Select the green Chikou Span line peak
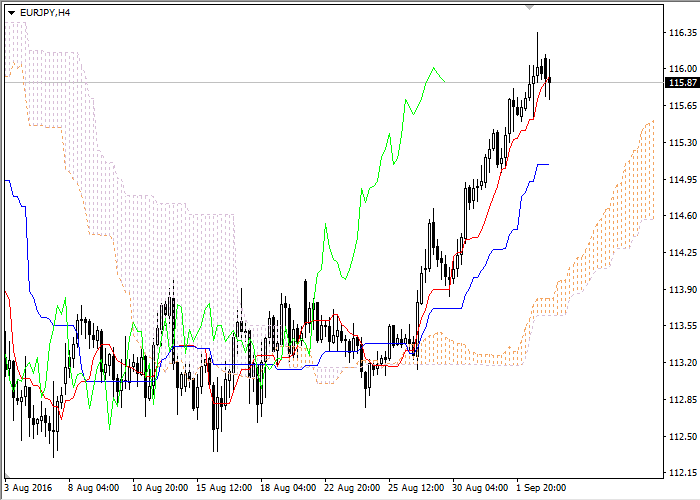 433,68
